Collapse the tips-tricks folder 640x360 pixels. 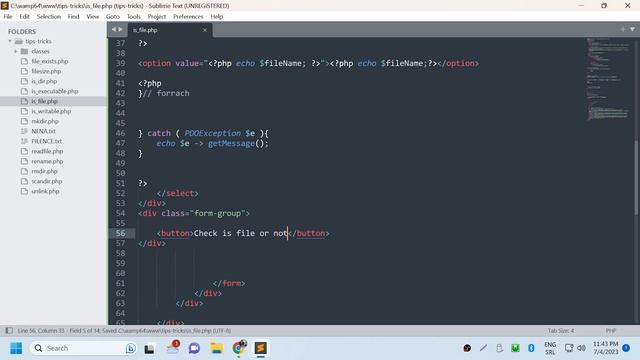point(10,41)
